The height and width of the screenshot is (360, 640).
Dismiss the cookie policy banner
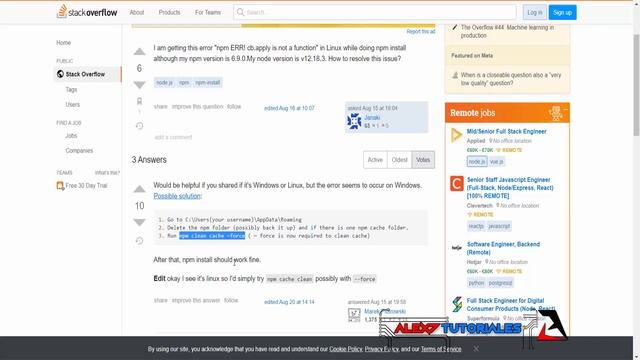pyautogui.click(x=476, y=349)
